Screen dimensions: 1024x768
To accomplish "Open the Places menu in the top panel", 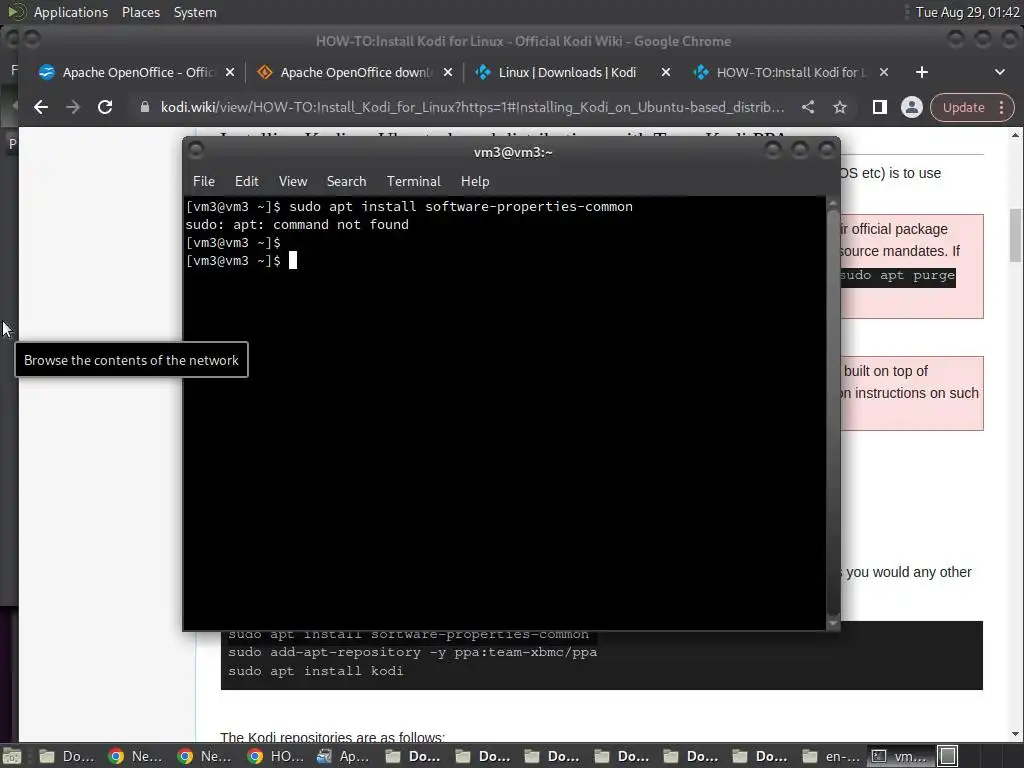I will 140,12.
